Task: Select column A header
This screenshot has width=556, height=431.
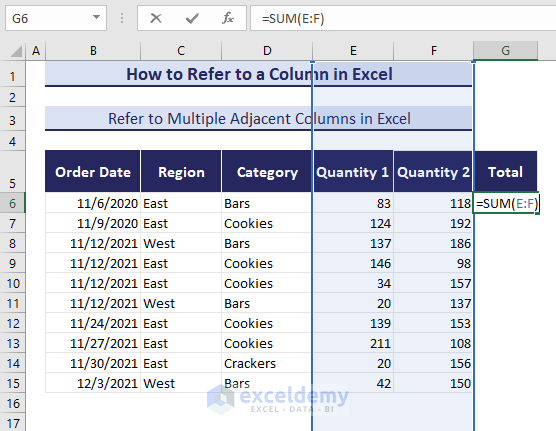Action: [x=36, y=51]
